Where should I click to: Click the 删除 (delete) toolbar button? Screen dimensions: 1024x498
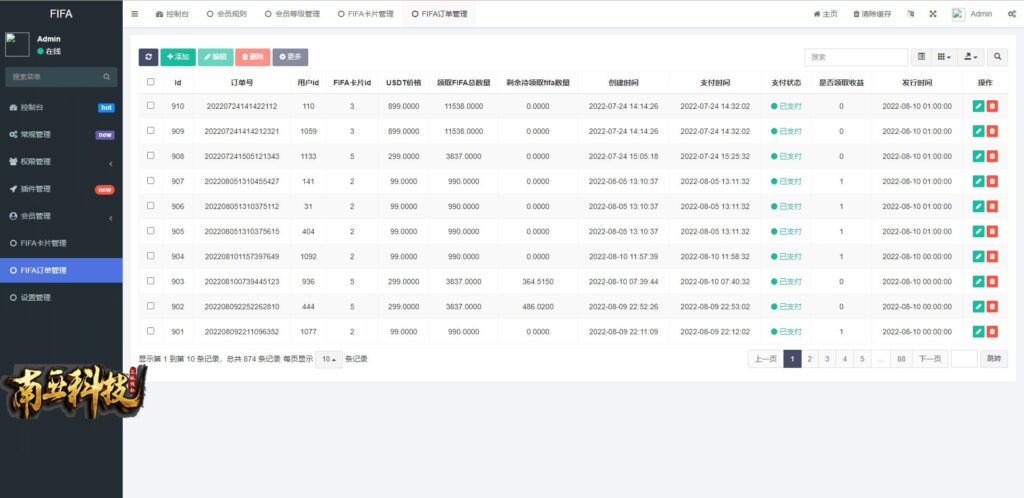coord(253,57)
